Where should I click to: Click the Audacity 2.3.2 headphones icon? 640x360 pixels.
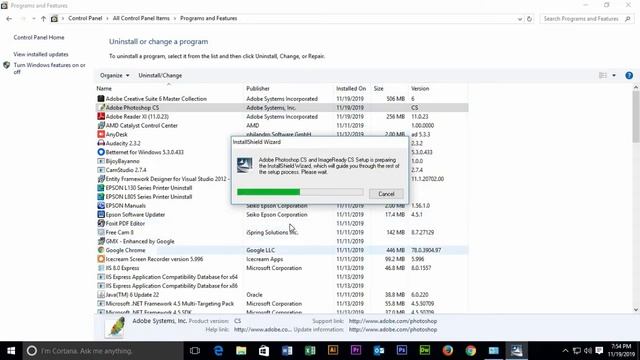point(101,143)
